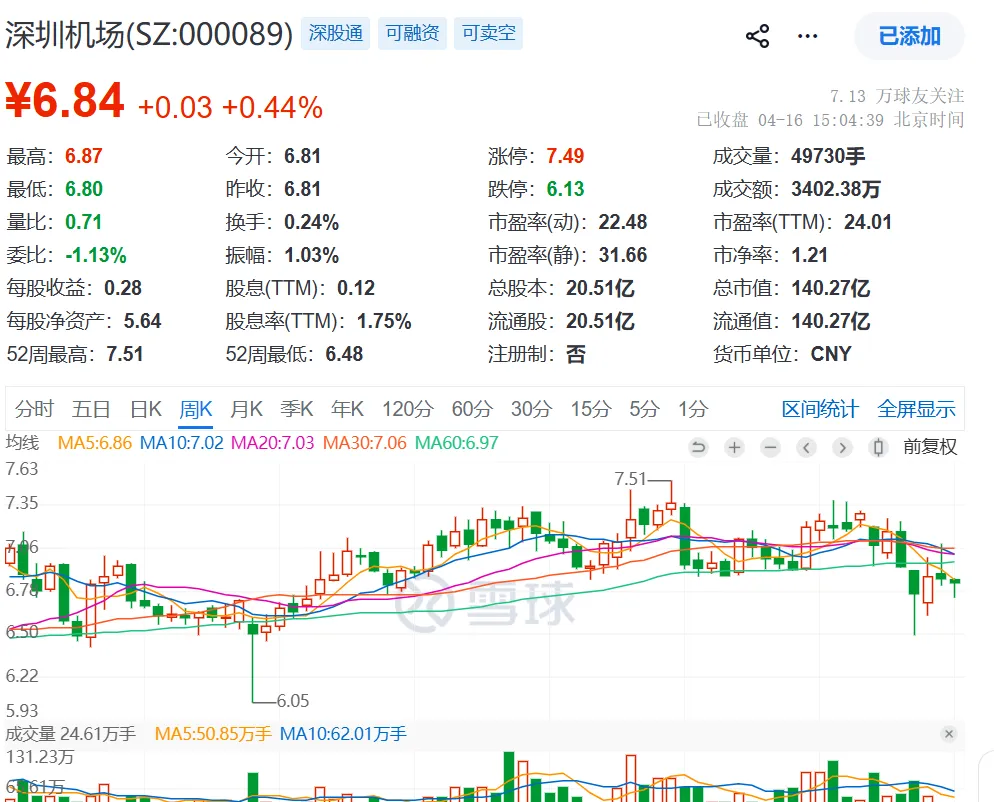Click the 万球友关注 follower count
Viewport: 994px width, 802px height.
[897, 96]
